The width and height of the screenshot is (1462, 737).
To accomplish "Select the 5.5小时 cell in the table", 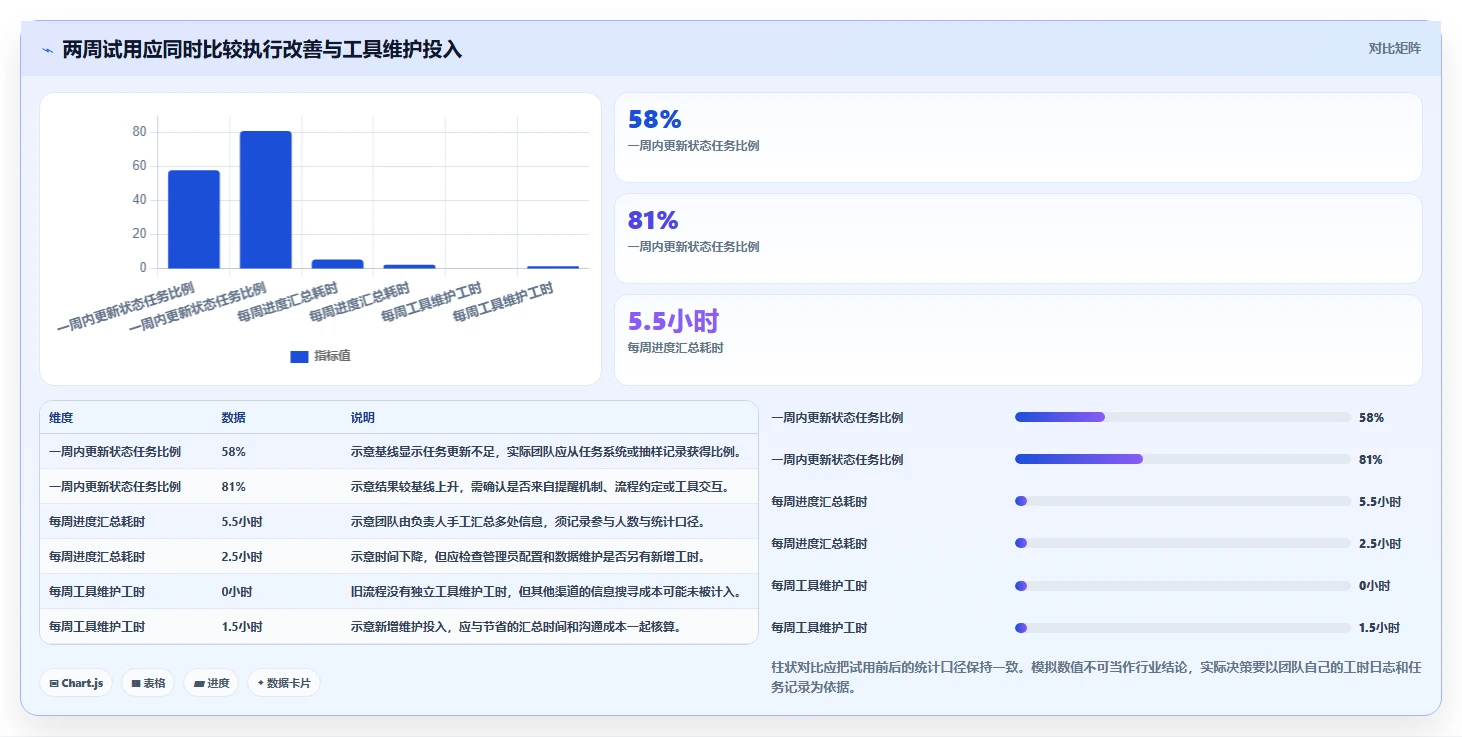I will pyautogui.click(x=242, y=522).
